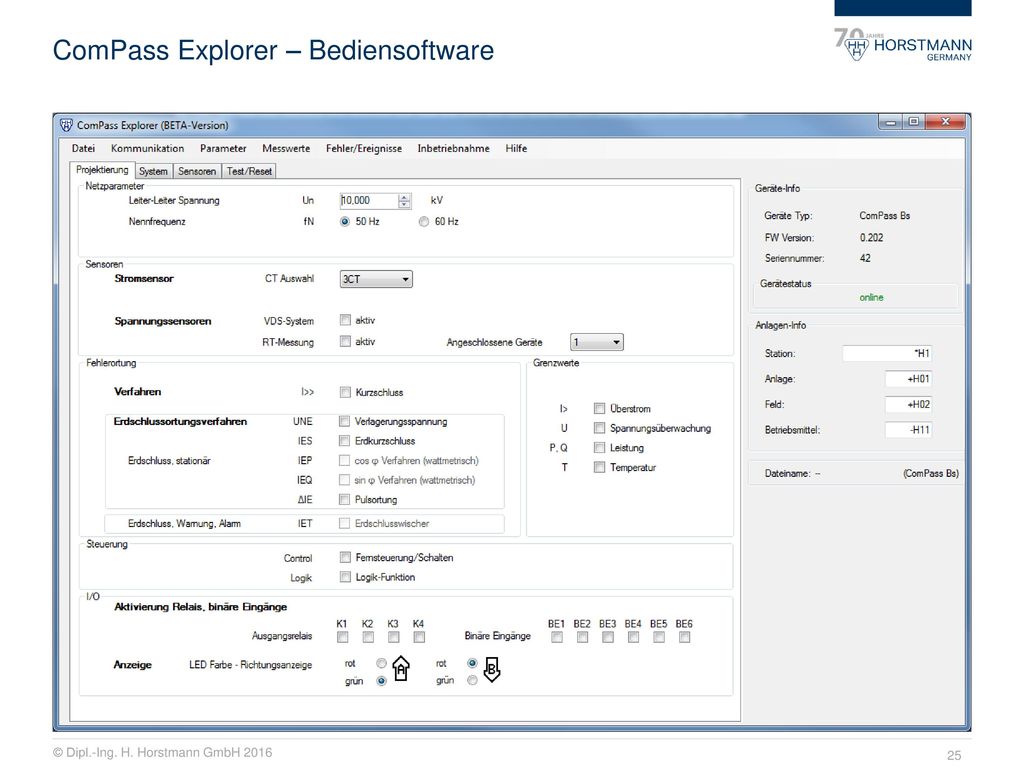Tick the Erdschlusswischer checkbox
1024x768 pixels.
tap(344, 523)
